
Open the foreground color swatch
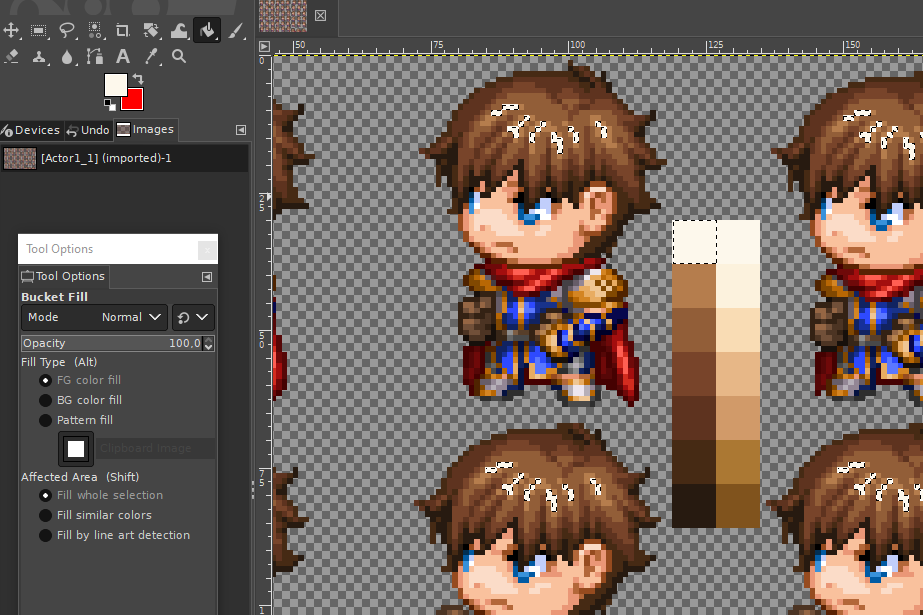point(115,84)
